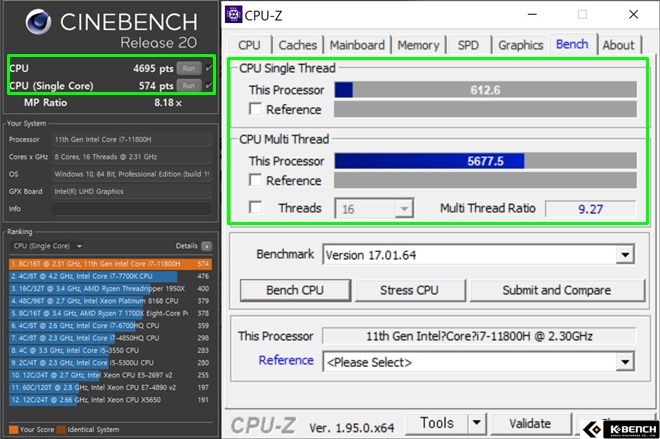Click the multi thread Reference bar

coord(485,180)
